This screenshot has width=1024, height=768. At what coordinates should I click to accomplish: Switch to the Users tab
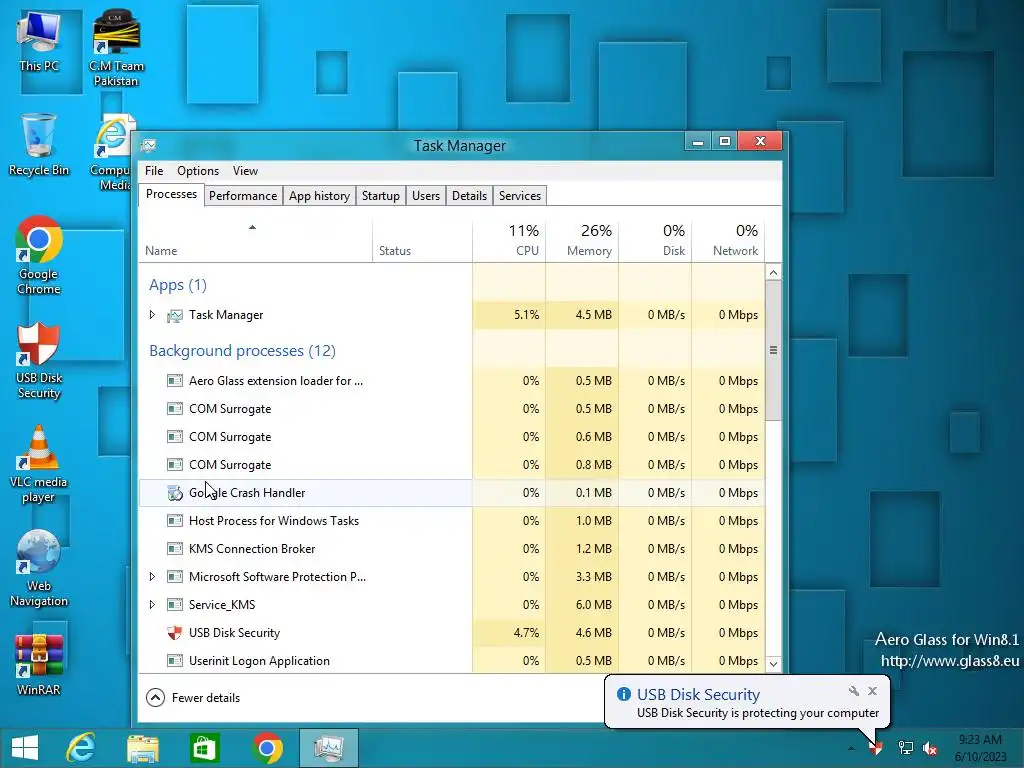(426, 196)
